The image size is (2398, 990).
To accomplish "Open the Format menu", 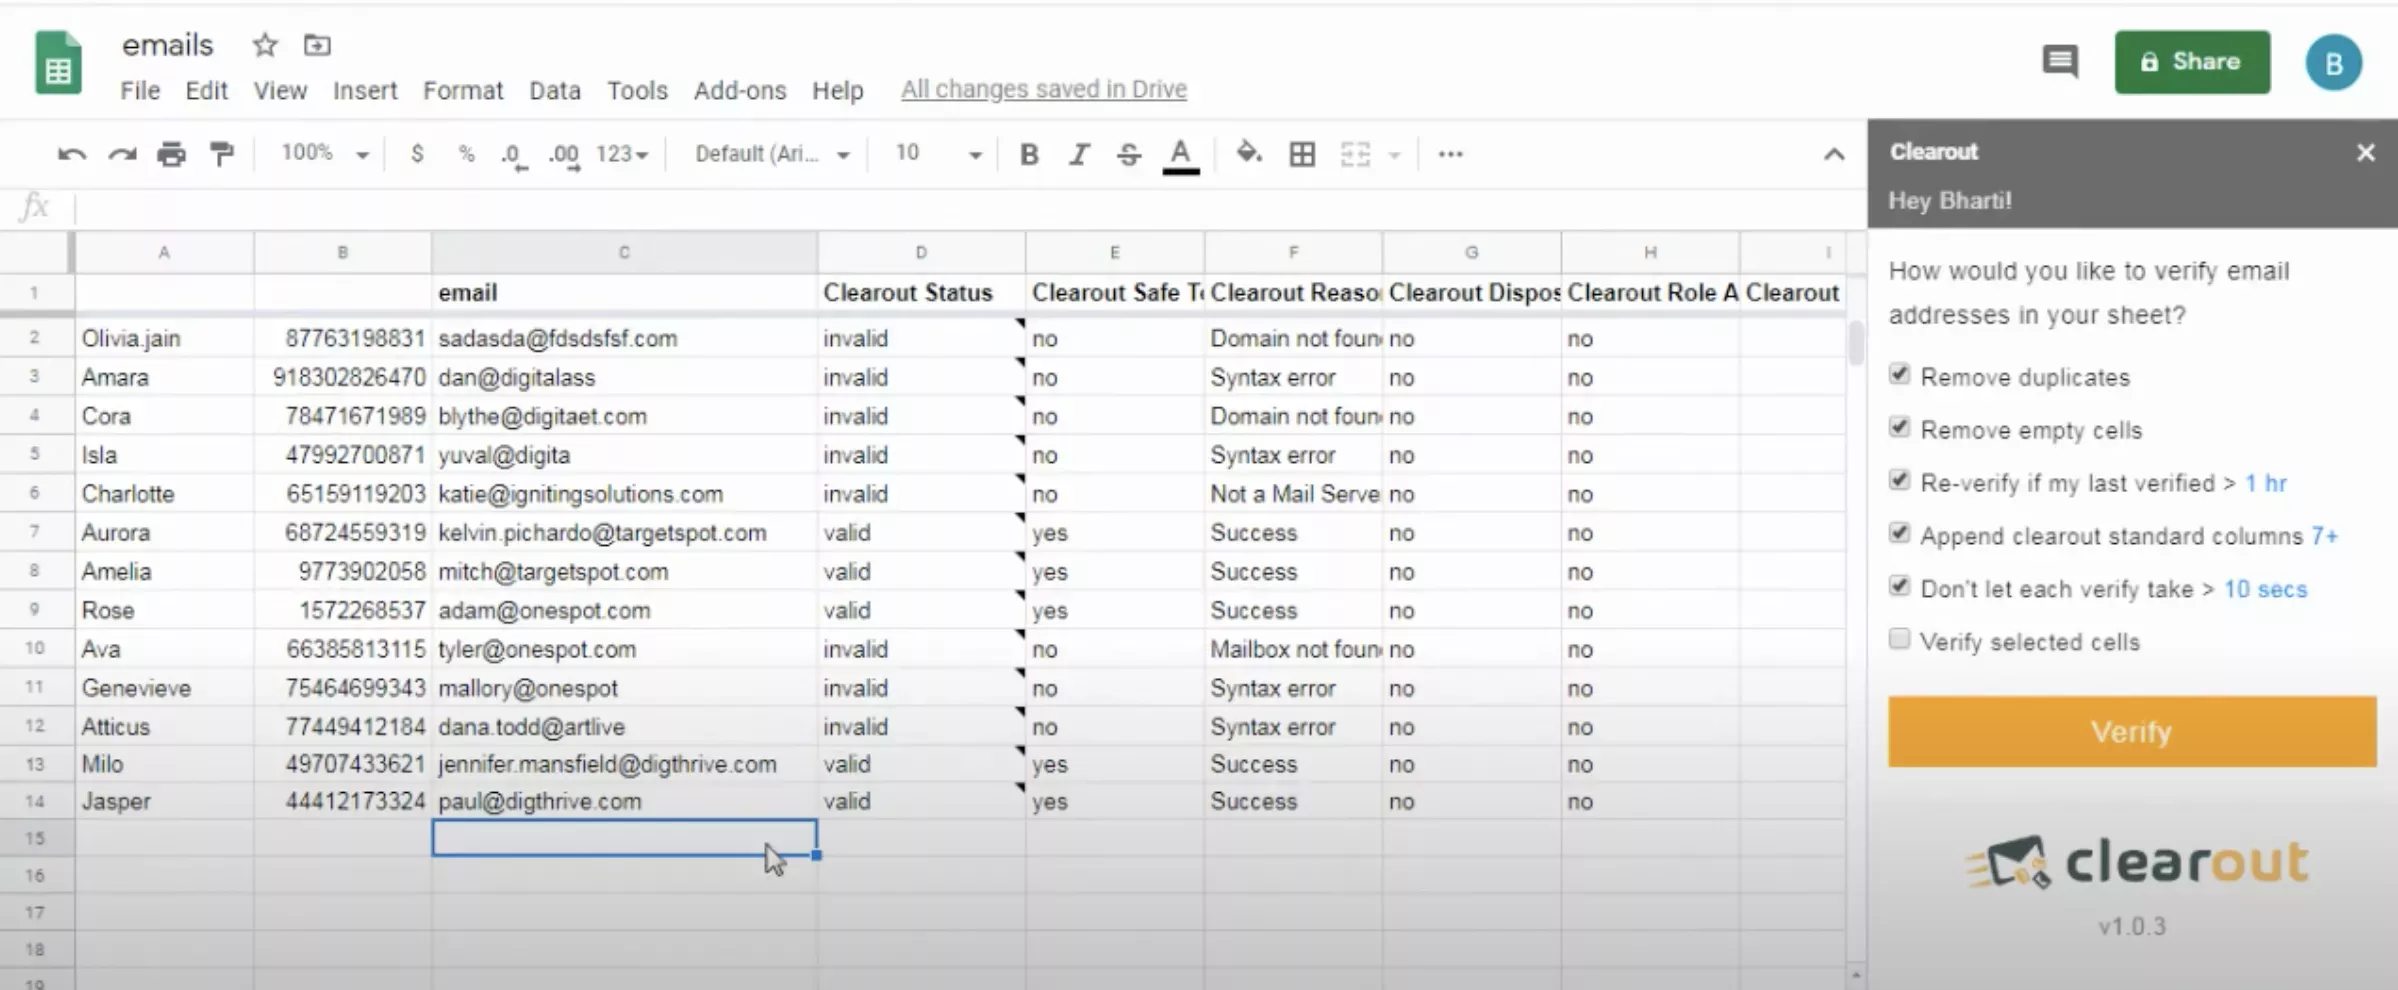I will [x=463, y=90].
